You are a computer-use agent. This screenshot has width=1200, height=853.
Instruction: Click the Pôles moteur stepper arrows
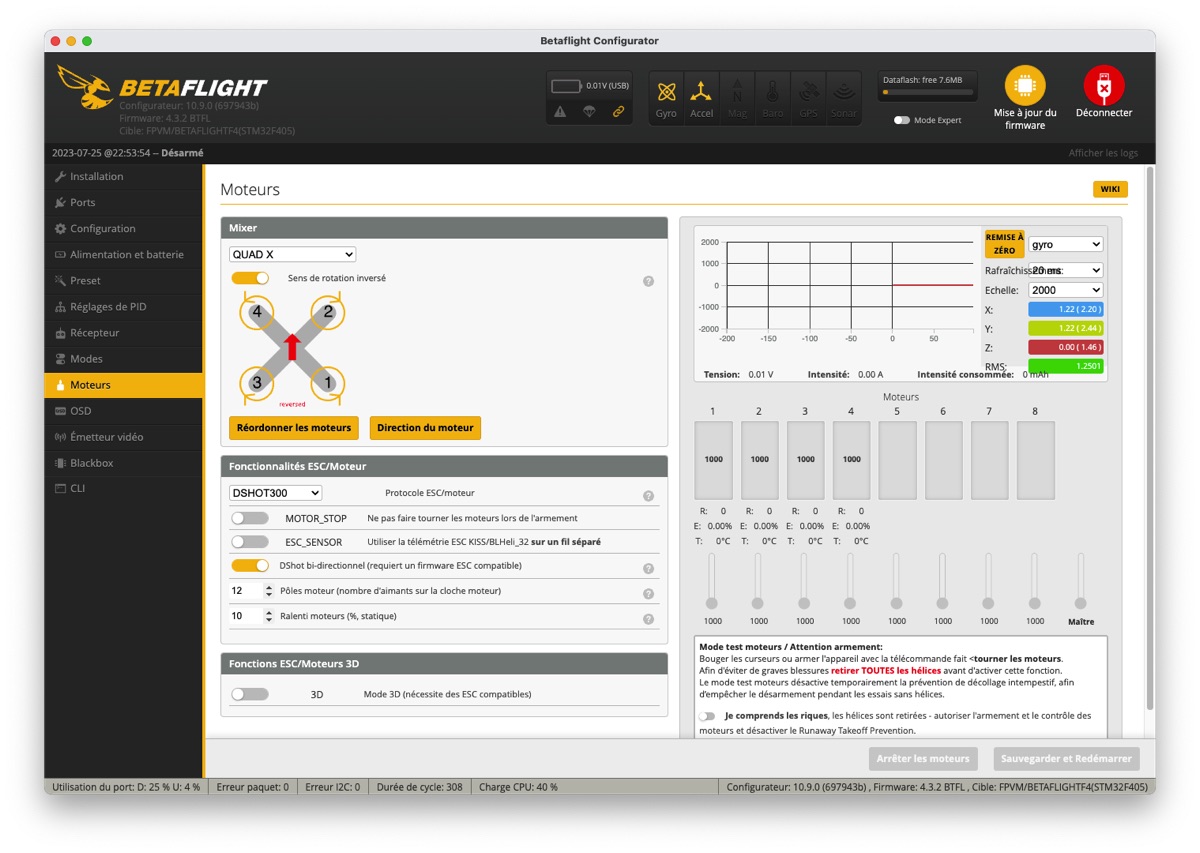(x=269, y=591)
